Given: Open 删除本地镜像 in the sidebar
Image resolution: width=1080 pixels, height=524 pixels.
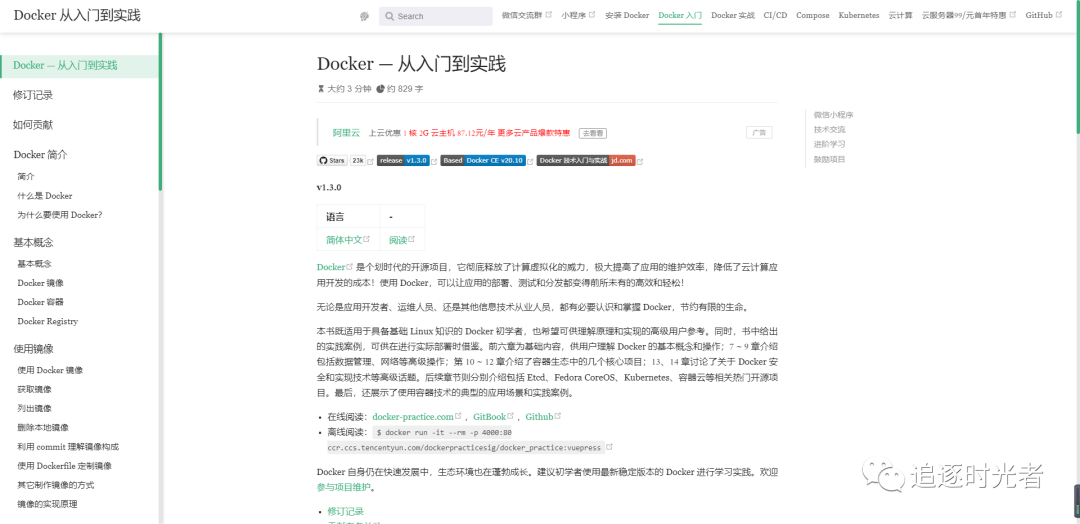Looking at the screenshot, I should click(x=43, y=428).
